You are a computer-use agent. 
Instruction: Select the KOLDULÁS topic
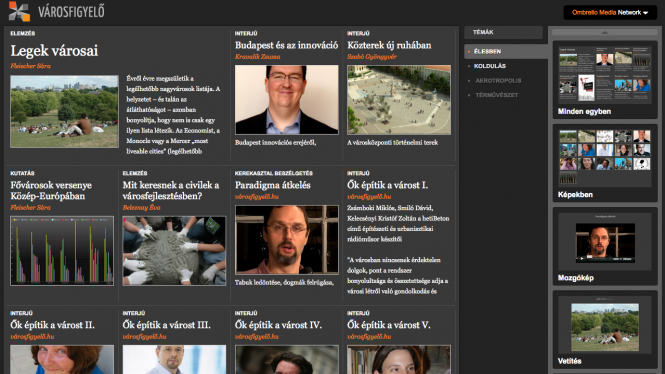(489, 66)
